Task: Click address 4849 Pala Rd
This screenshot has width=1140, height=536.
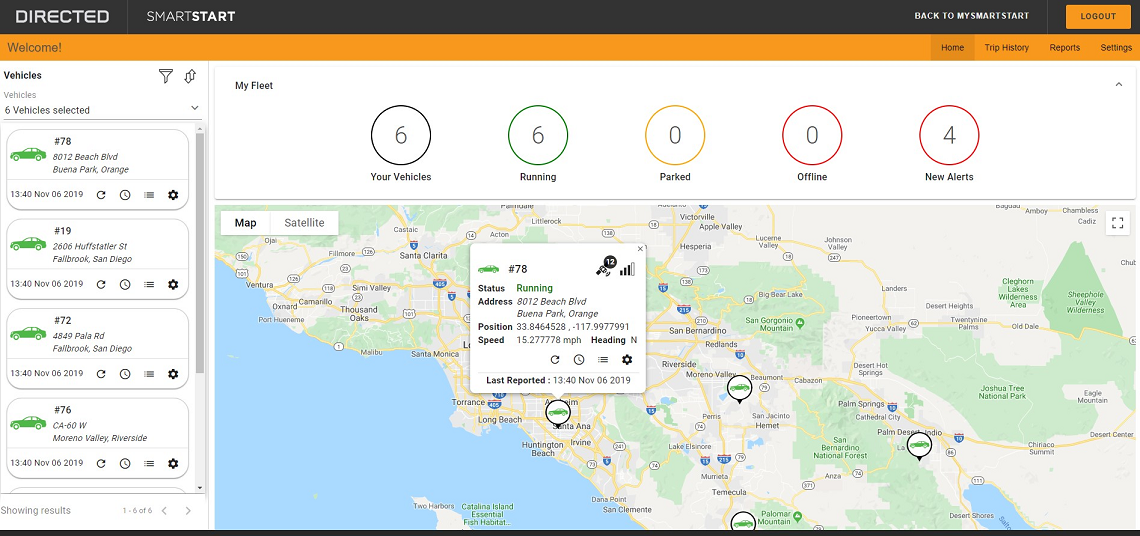Action: [79, 336]
